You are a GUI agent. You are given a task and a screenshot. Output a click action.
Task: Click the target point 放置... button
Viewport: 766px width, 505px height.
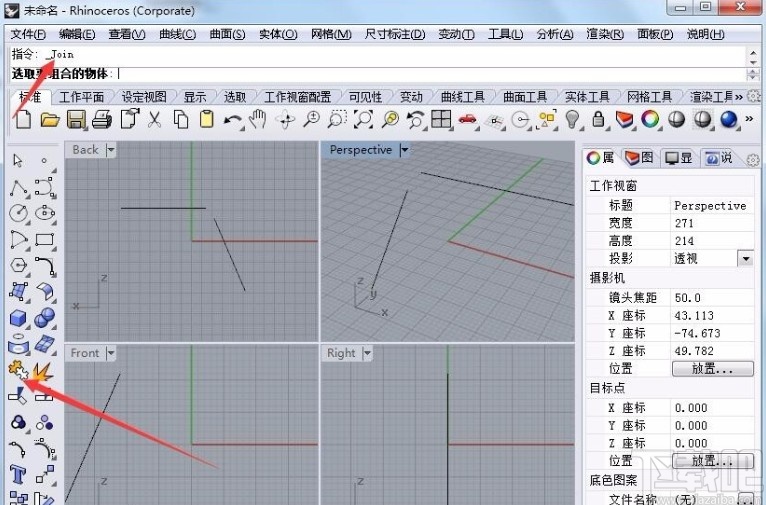click(713, 461)
